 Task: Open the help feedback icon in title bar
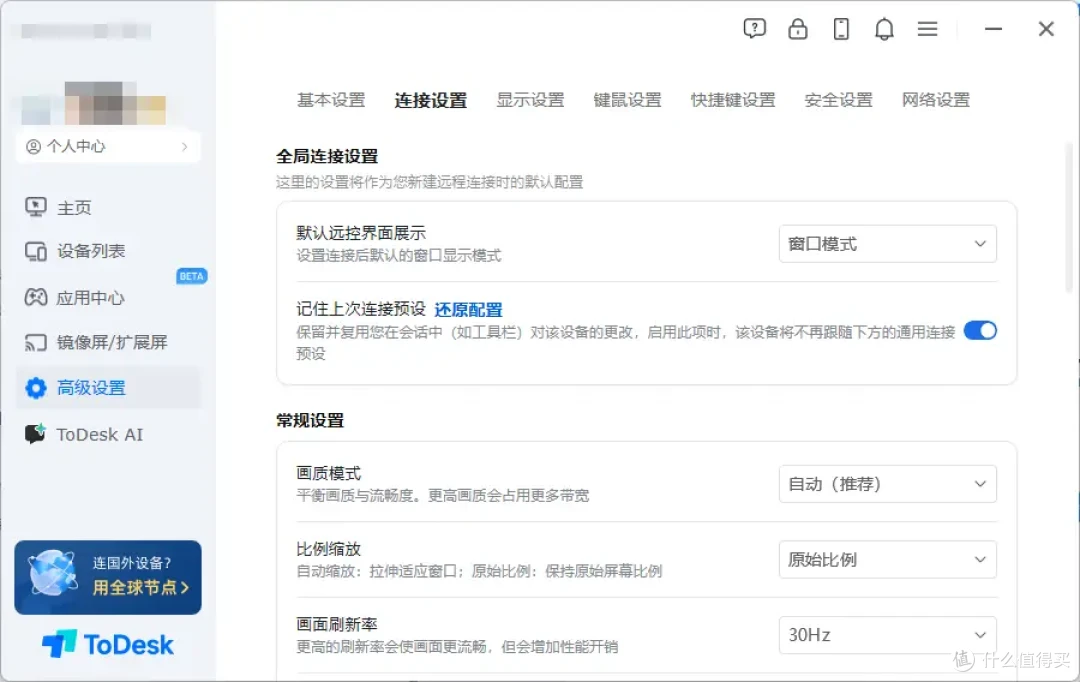click(754, 29)
